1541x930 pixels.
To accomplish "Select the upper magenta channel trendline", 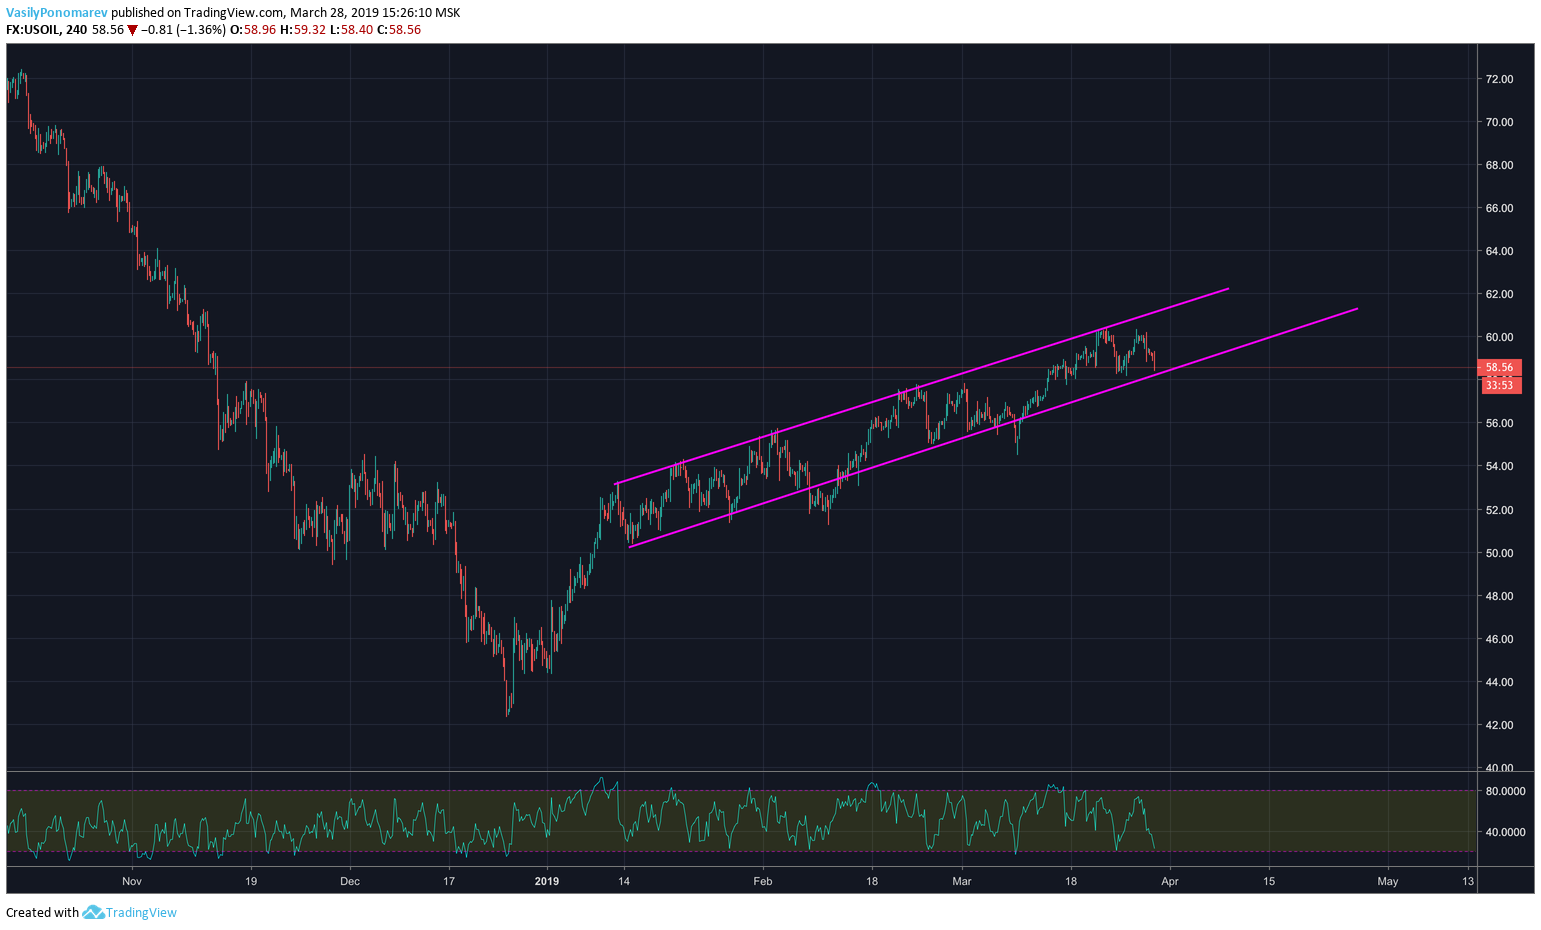I will (921, 386).
